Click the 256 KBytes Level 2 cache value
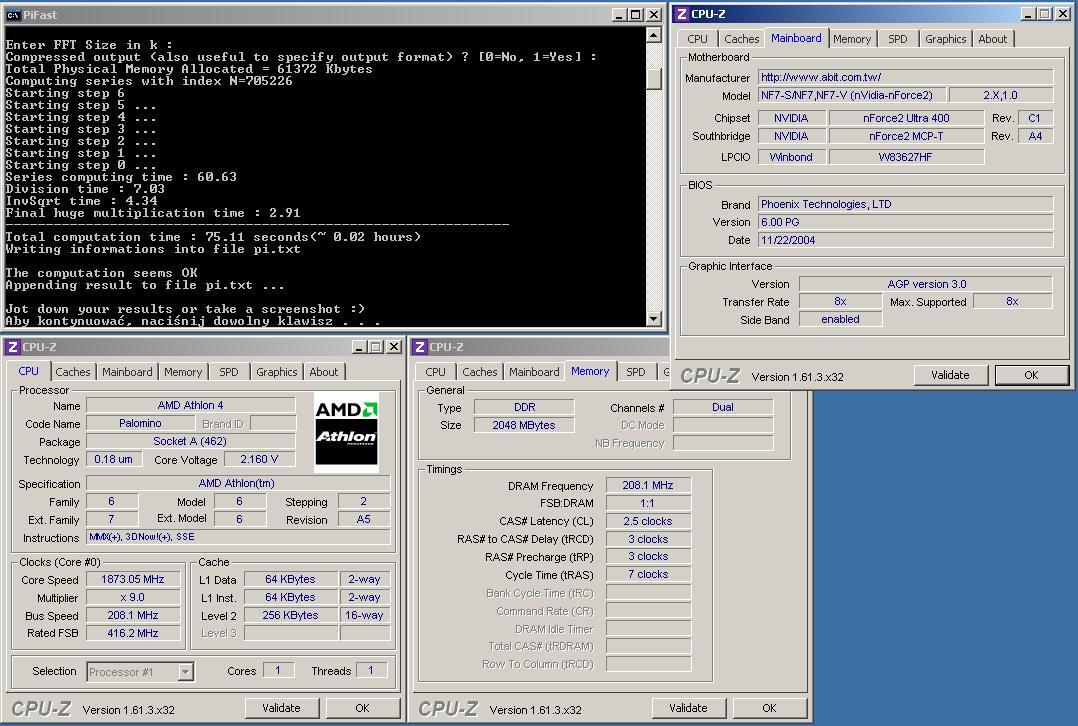 coord(290,615)
